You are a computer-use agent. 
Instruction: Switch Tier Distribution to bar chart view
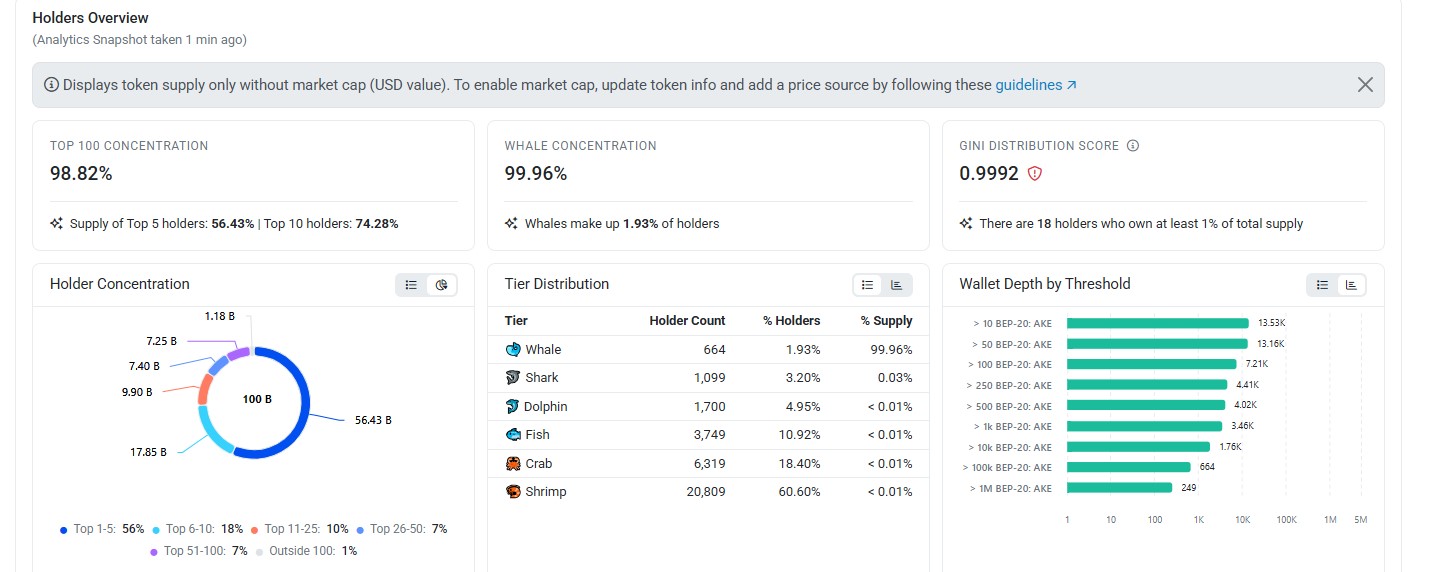[896, 285]
